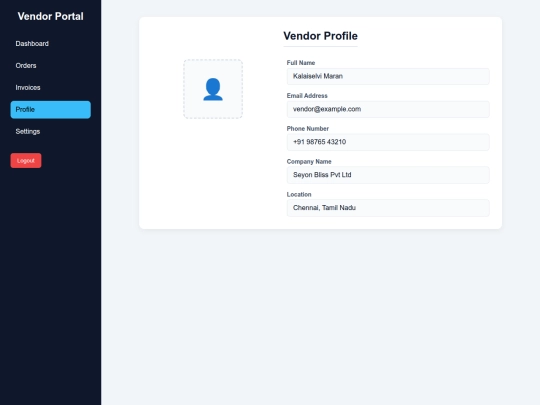Image resolution: width=540 pixels, height=405 pixels.
Task: Click the red Logout button
Action: pos(26,161)
